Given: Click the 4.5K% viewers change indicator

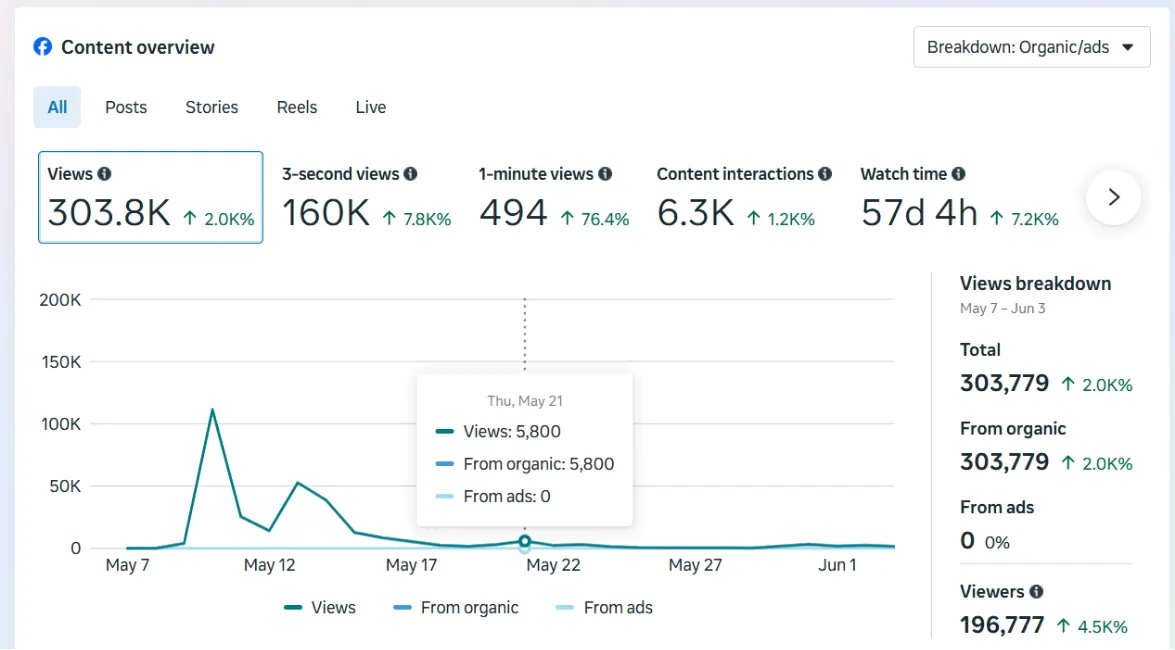Looking at the screenshot, I should point(1093,627).
